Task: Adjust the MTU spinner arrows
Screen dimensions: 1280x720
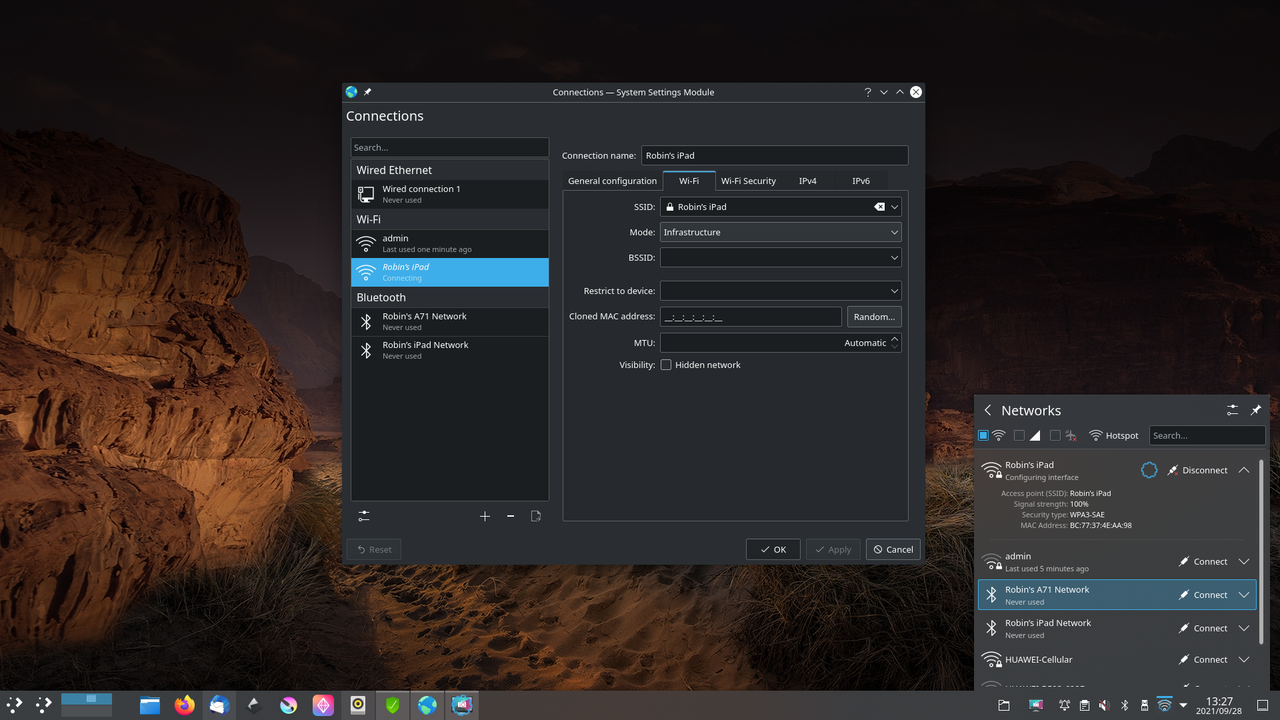Action: click(895, 342)
